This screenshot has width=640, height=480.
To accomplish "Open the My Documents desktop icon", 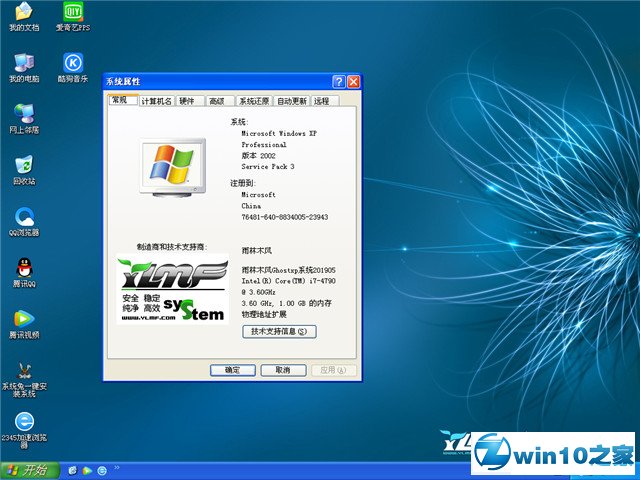I will tap(24, 17).
